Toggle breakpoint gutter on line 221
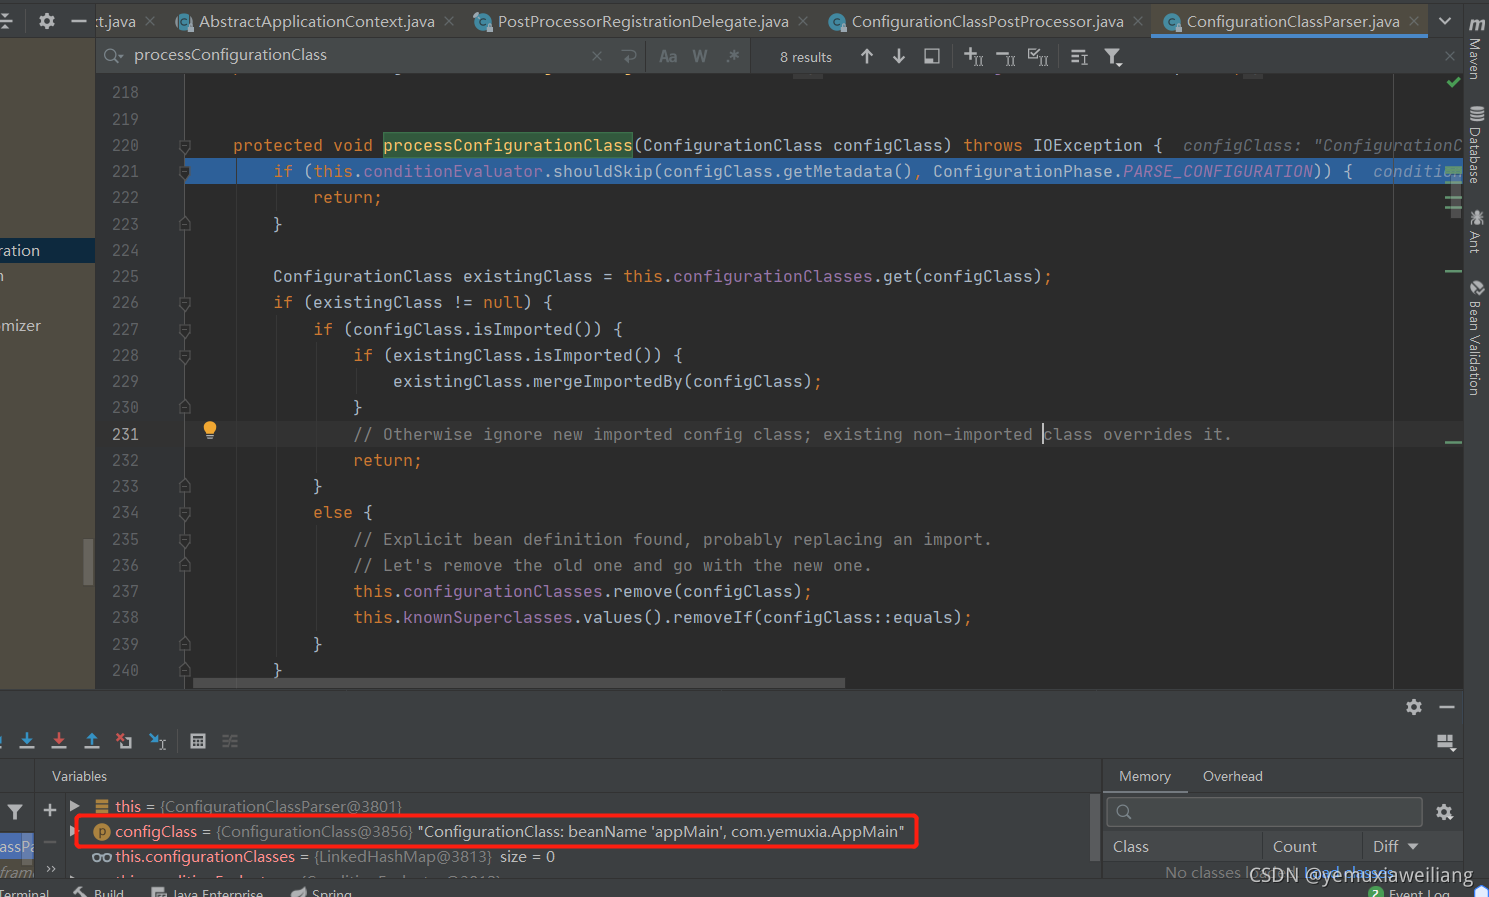1489x897 pixels. pyautogui.click(x=160, y=172)
